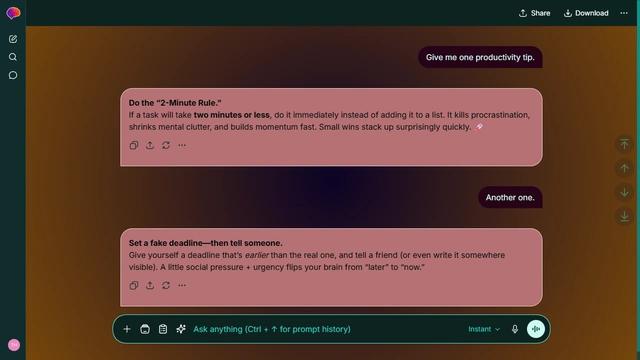Copy the fake deadline response

point(134,285)
